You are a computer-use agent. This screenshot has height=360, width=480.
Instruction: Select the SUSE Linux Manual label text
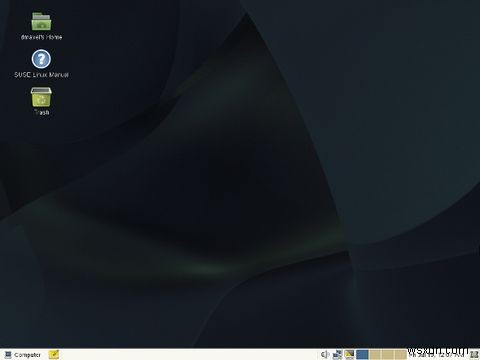point(41,75)
